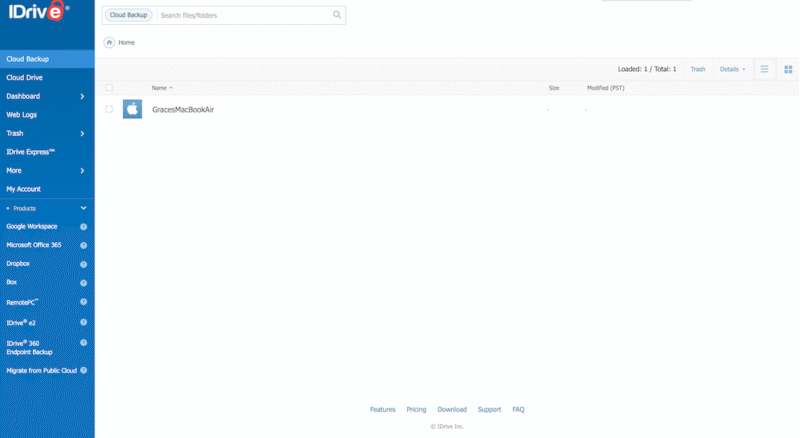Open the Cloud Backup search scope selector
The height and width of the screenshot is (438, 800).
(129, 15)
